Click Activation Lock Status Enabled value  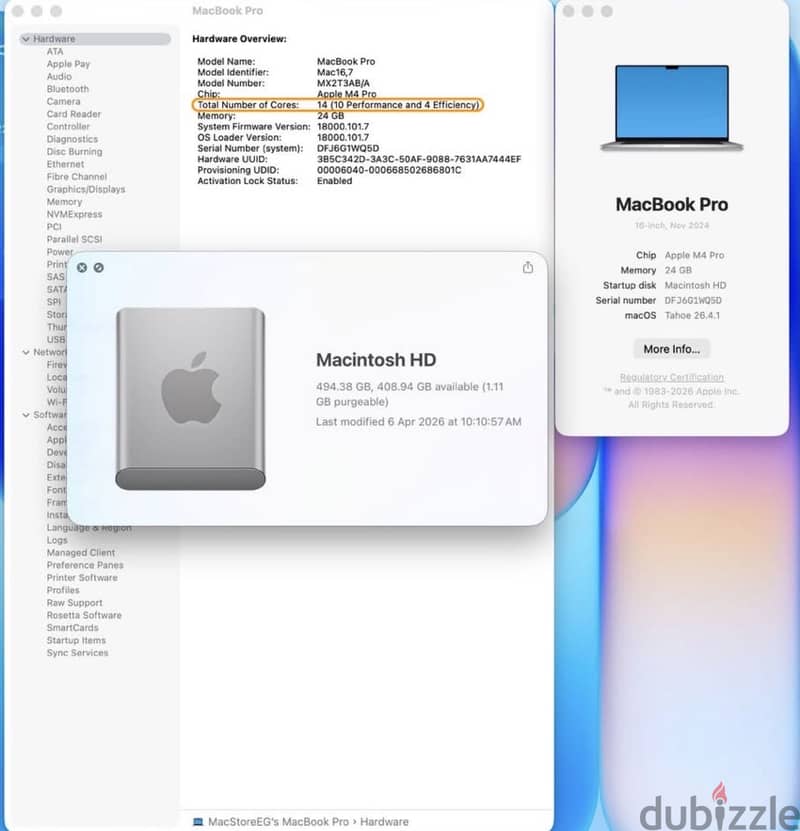click(334, 181)
